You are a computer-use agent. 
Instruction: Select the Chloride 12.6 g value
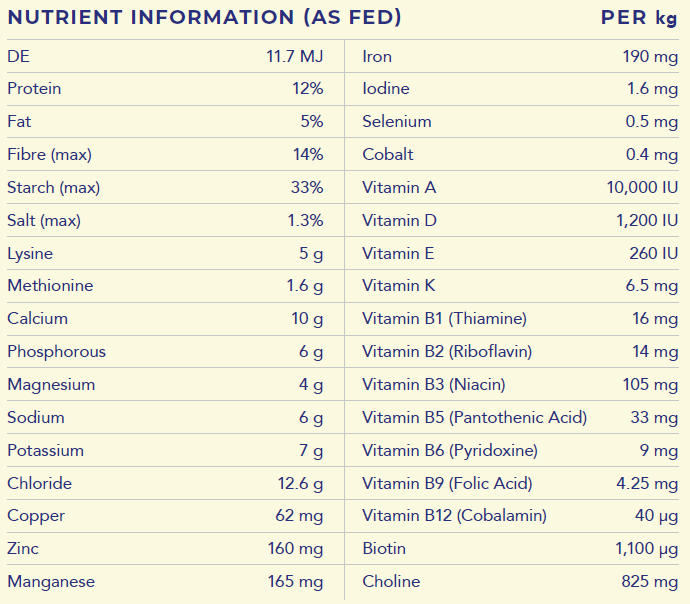(x=300, y=484)
